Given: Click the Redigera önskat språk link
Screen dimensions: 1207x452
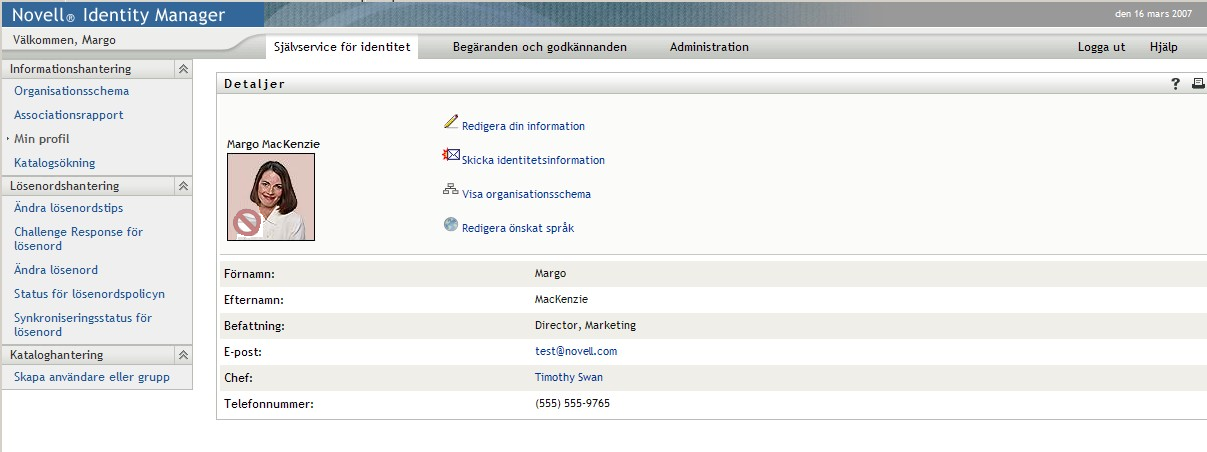Looking at the screenshot, I should pos(518,229).
